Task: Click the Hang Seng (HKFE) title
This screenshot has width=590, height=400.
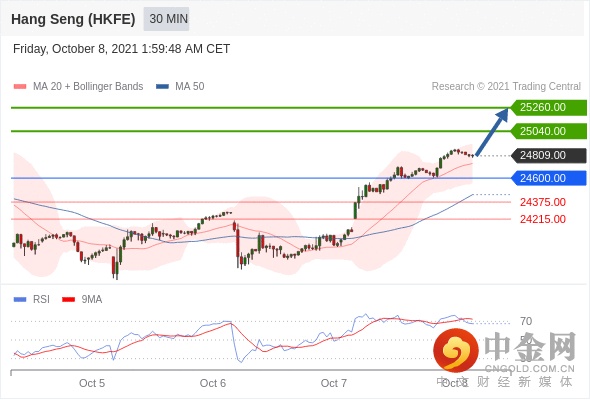Action: click(73, 19)
